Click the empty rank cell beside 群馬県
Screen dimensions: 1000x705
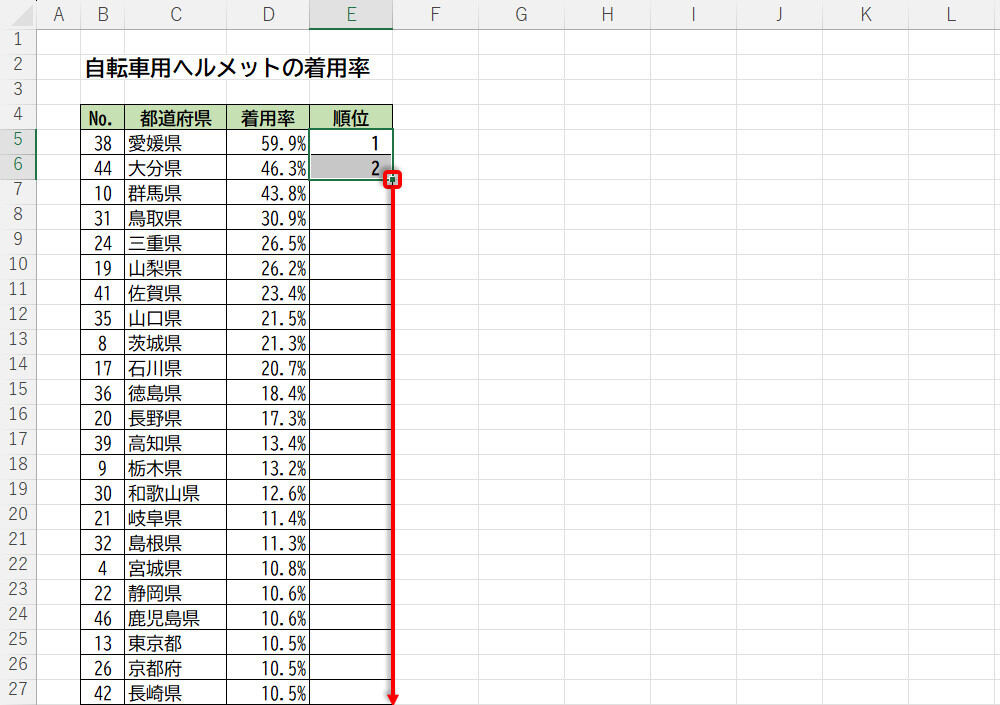[x=351, y=193]
